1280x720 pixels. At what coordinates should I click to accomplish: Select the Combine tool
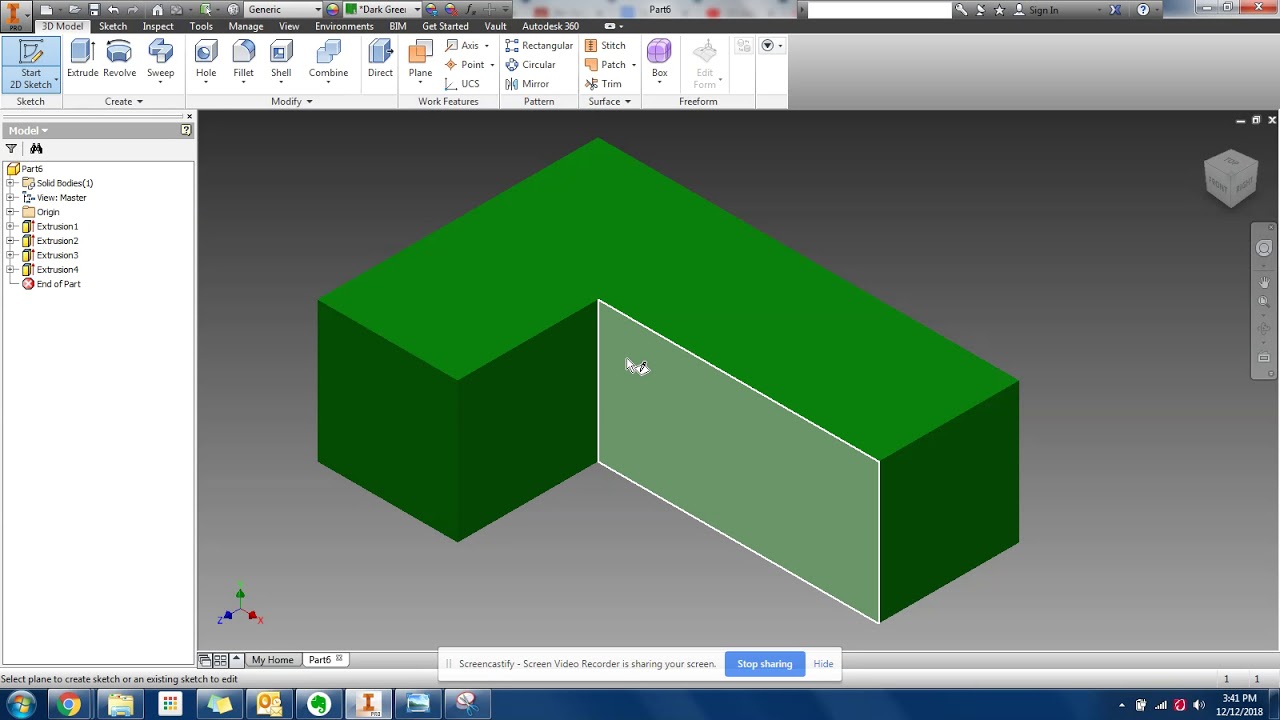point(328,59)
